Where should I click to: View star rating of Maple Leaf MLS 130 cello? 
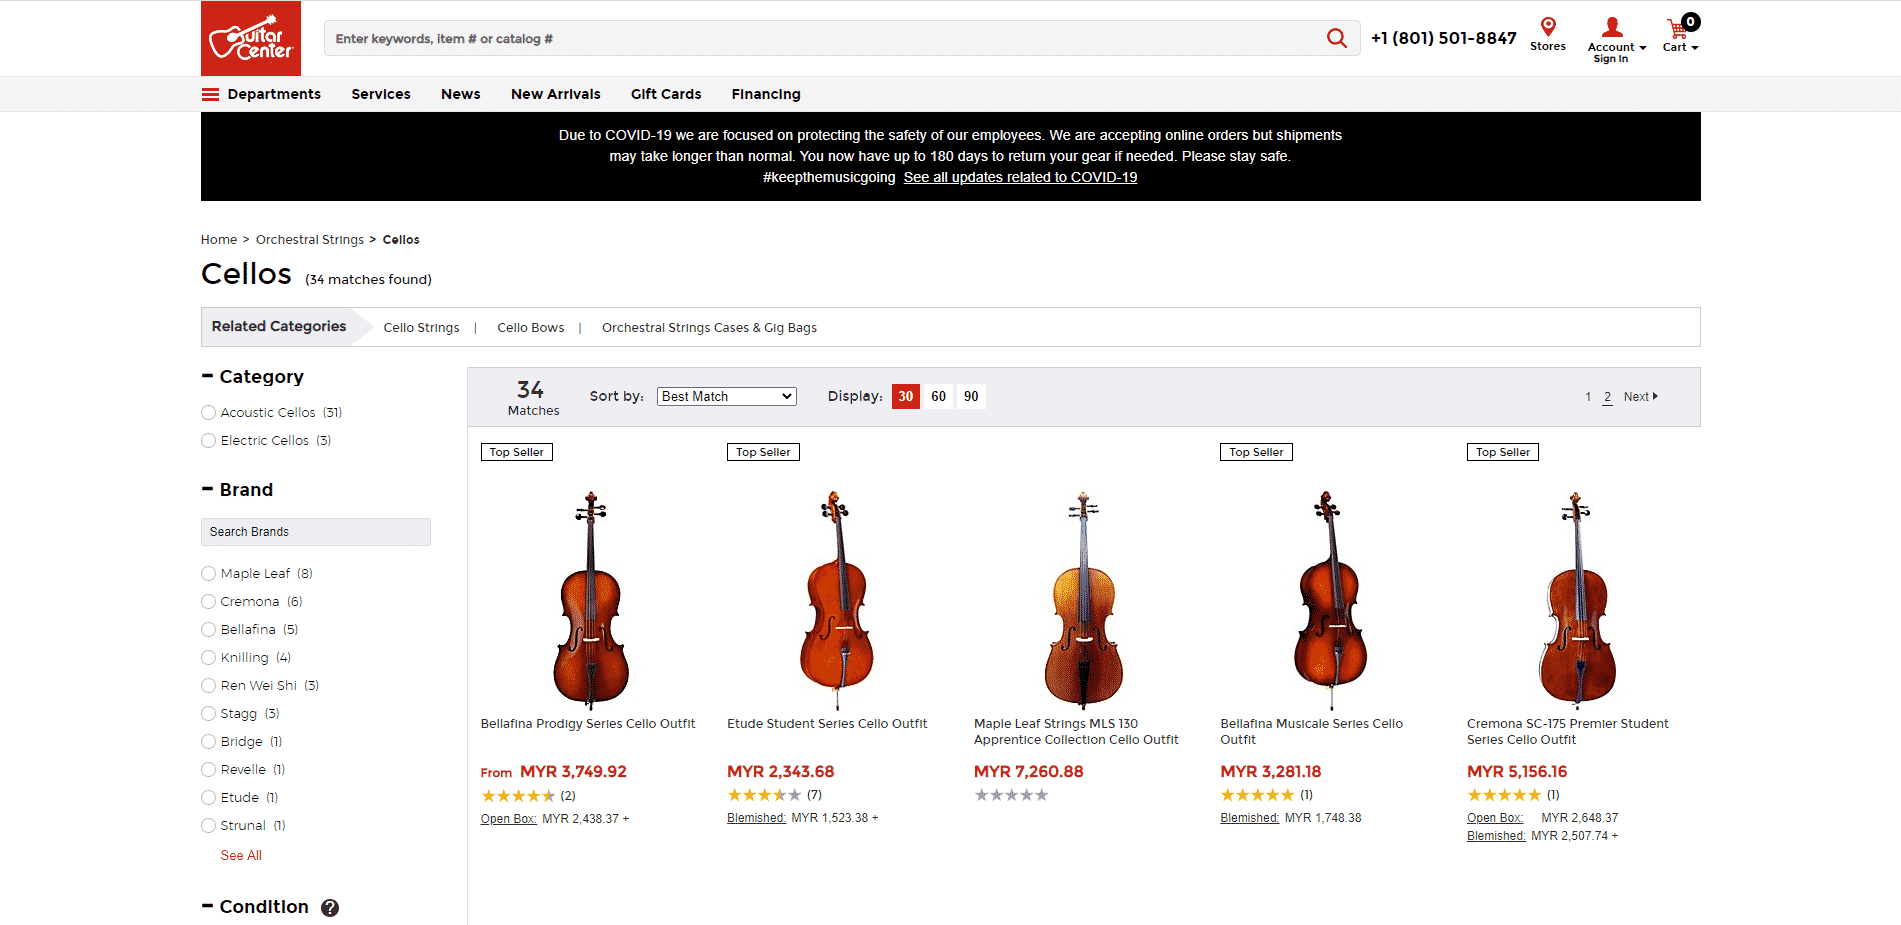(x=1011, y=795)
